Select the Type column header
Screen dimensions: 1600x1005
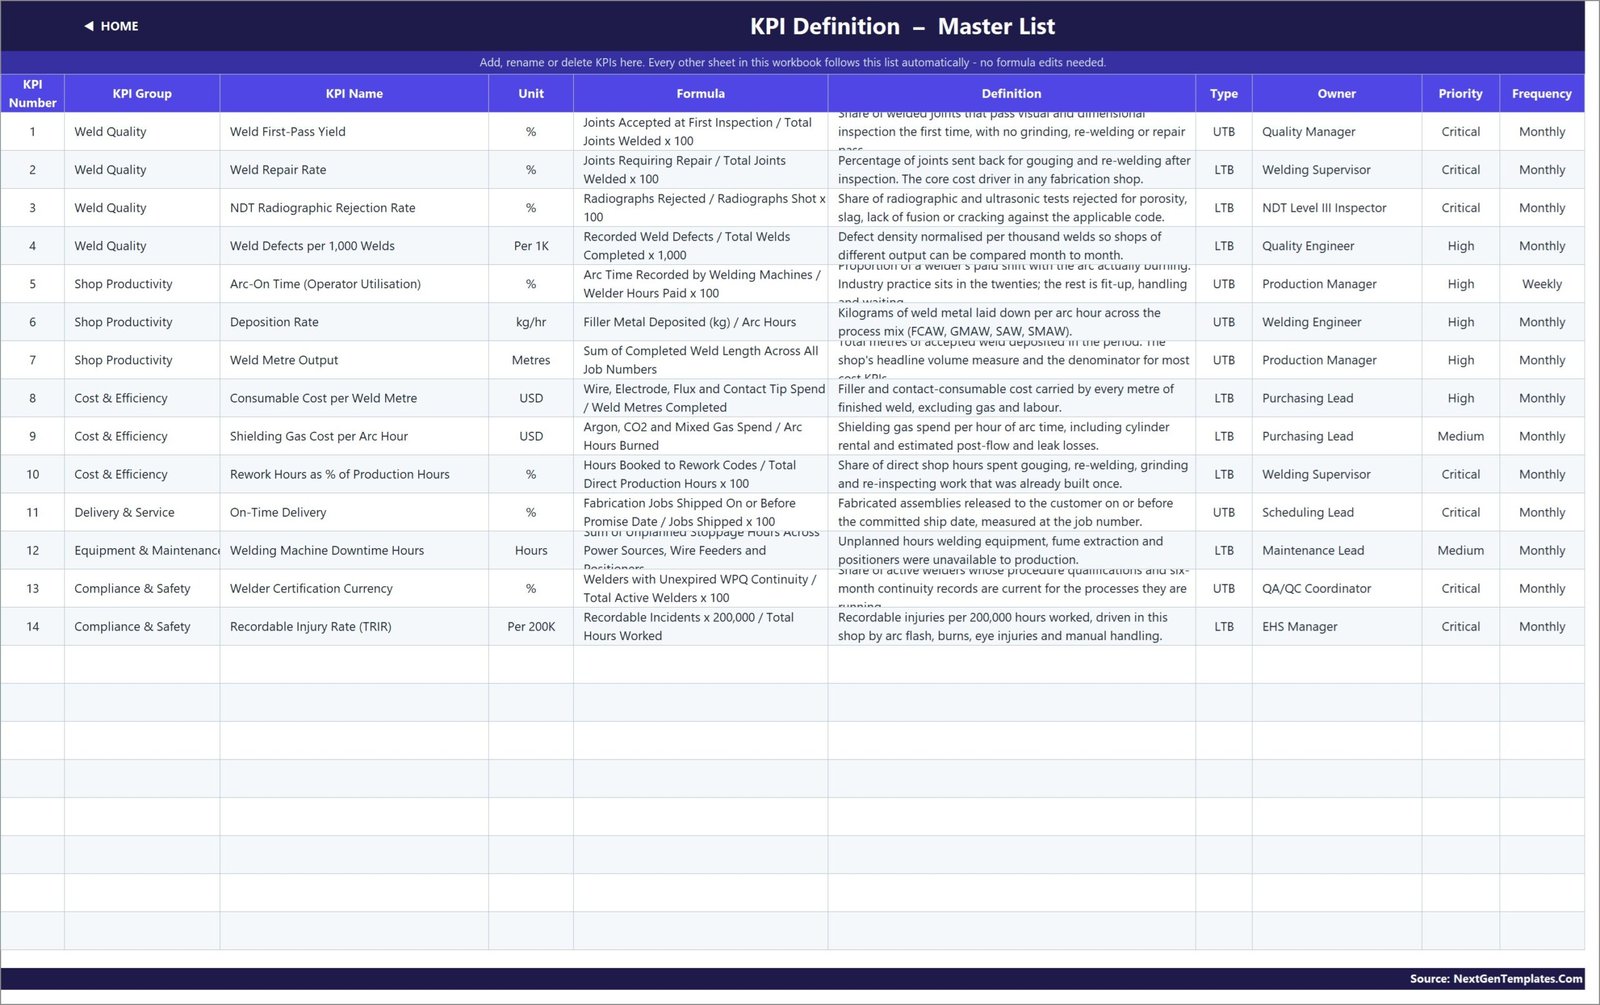1224,93
